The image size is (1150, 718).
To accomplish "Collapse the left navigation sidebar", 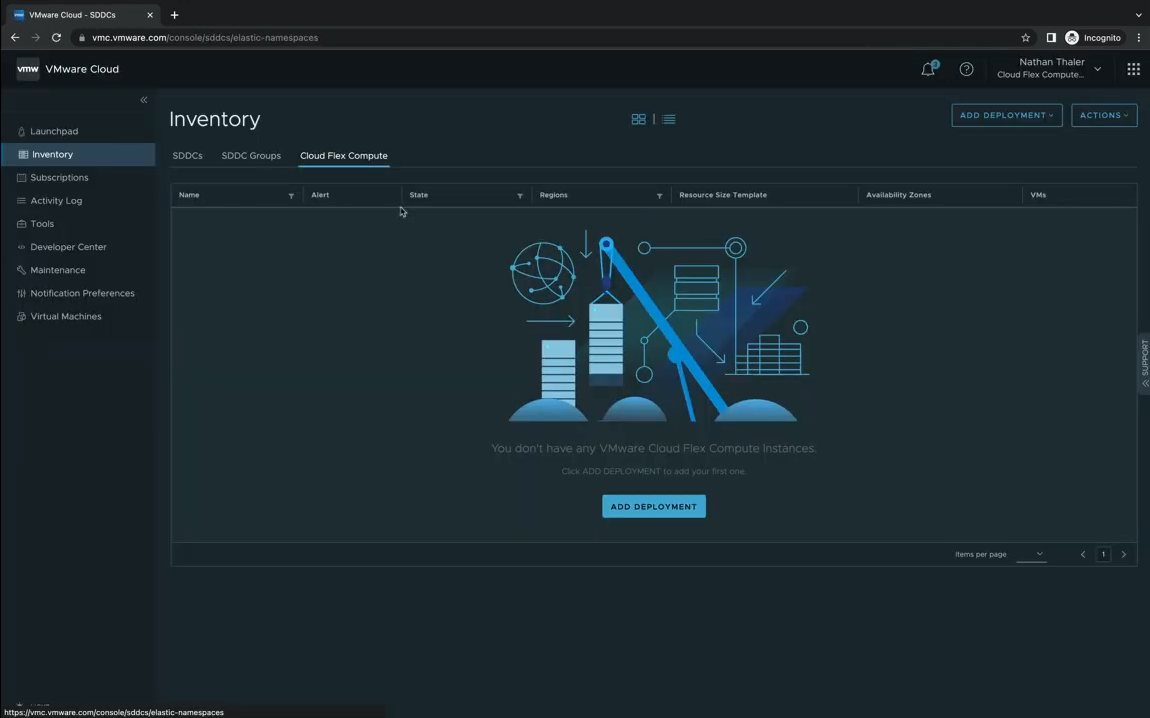I will [x=144, y=100].
